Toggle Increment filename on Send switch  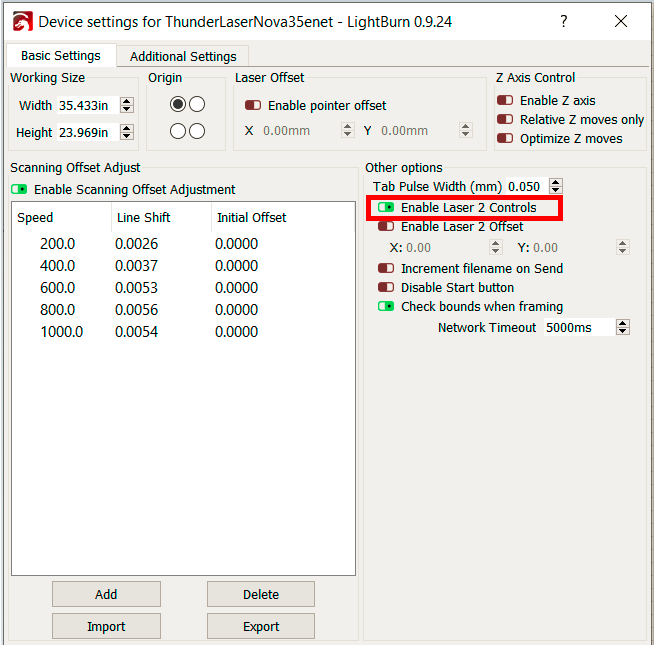coord(386,268)
